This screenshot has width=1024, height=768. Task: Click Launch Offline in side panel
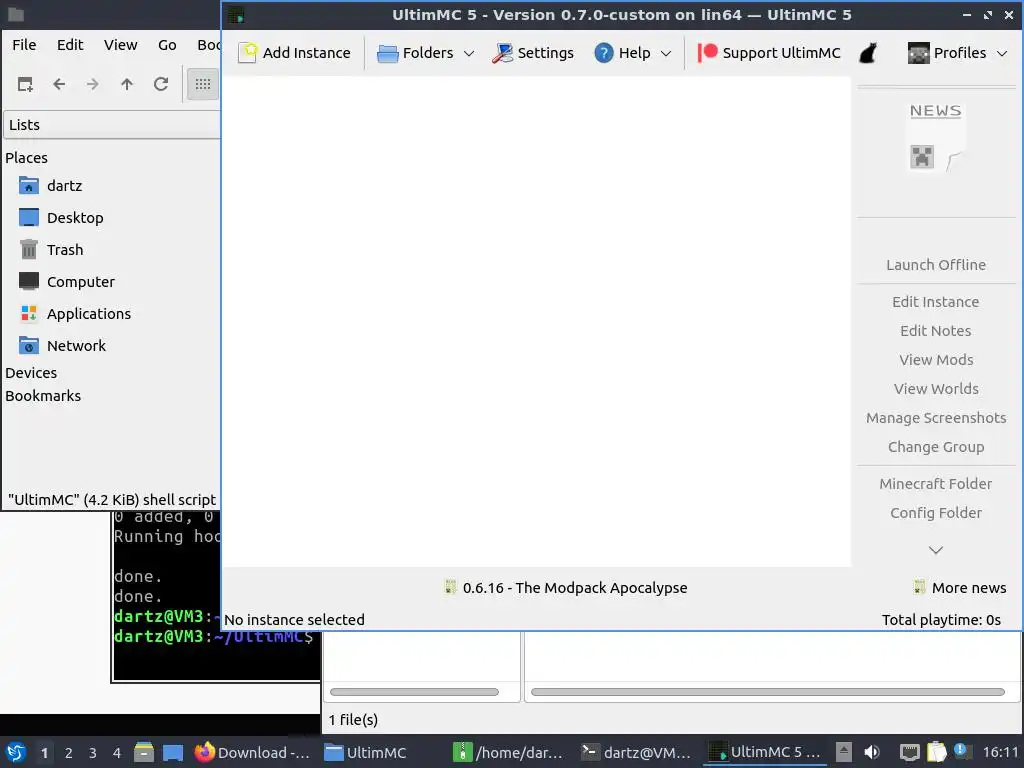point(936,264)
